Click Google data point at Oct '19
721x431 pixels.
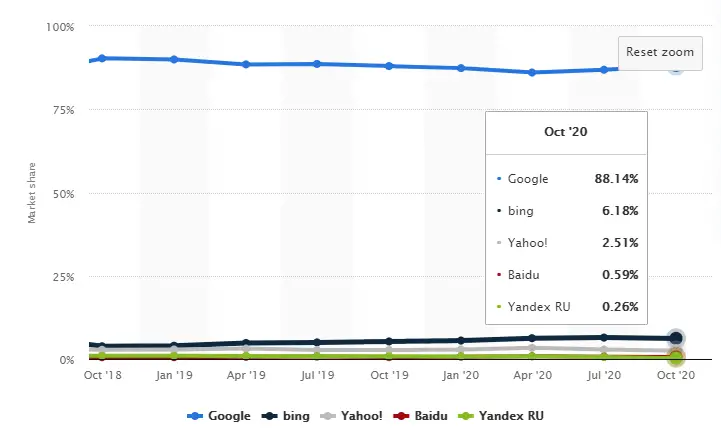pos(389,66)
